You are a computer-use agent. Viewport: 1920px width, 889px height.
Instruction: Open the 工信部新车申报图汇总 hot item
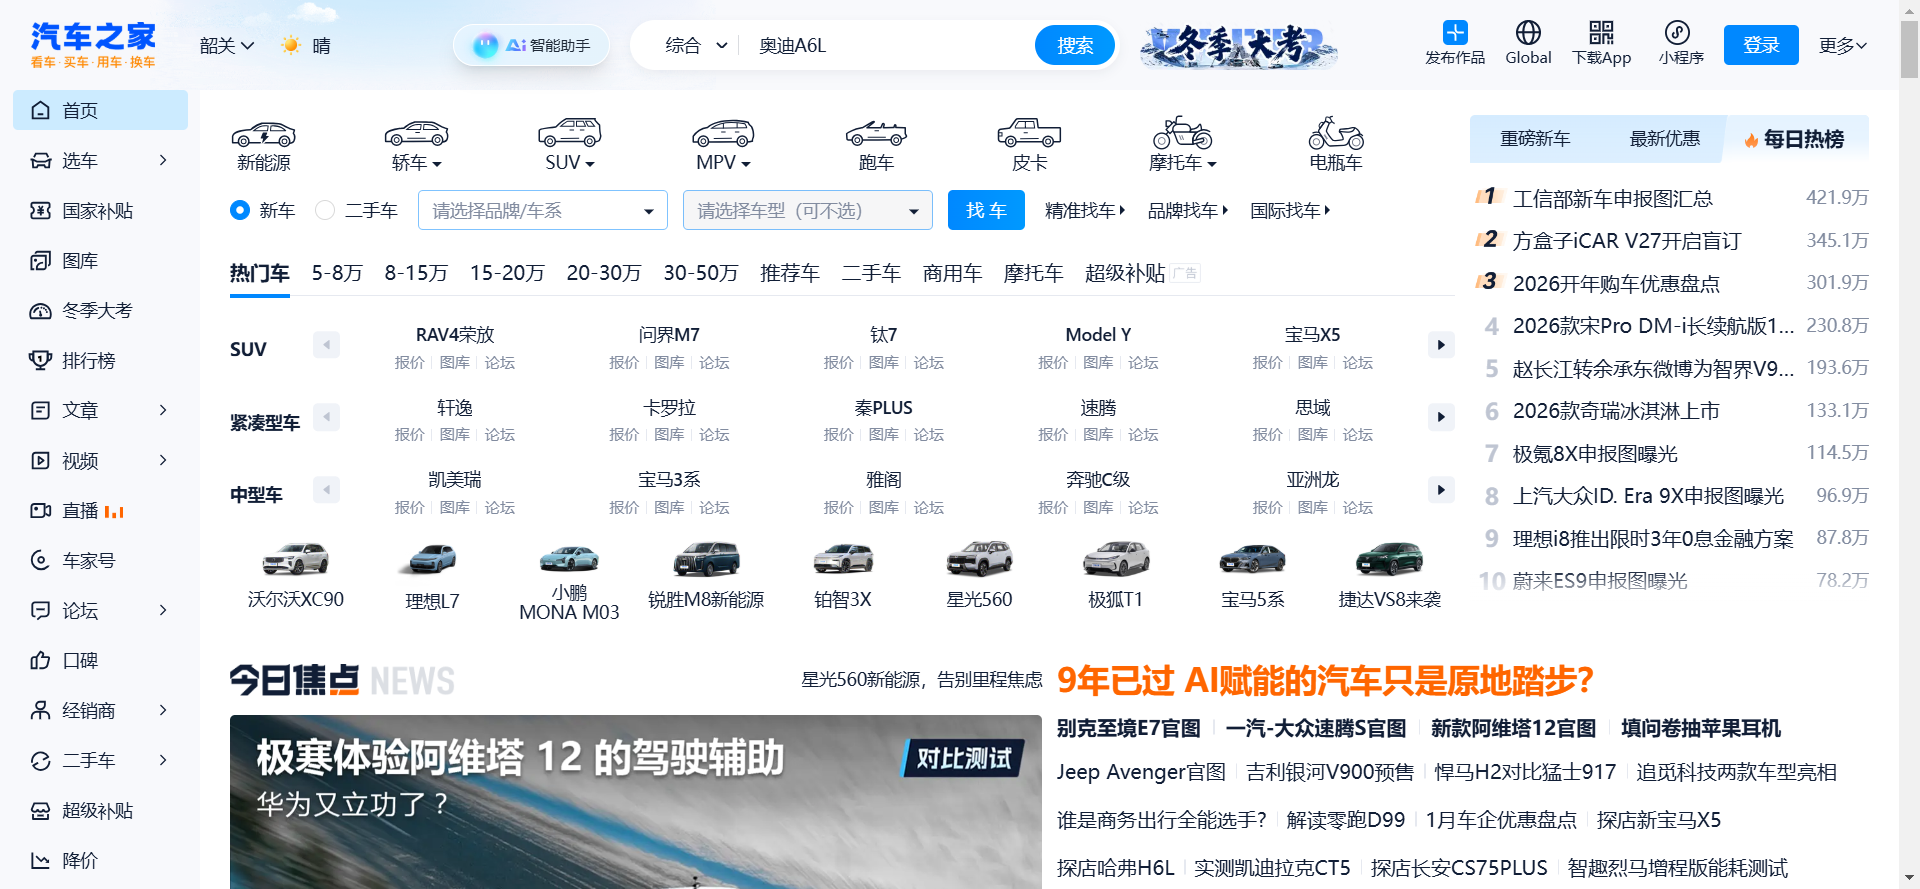coord(1613,198)
